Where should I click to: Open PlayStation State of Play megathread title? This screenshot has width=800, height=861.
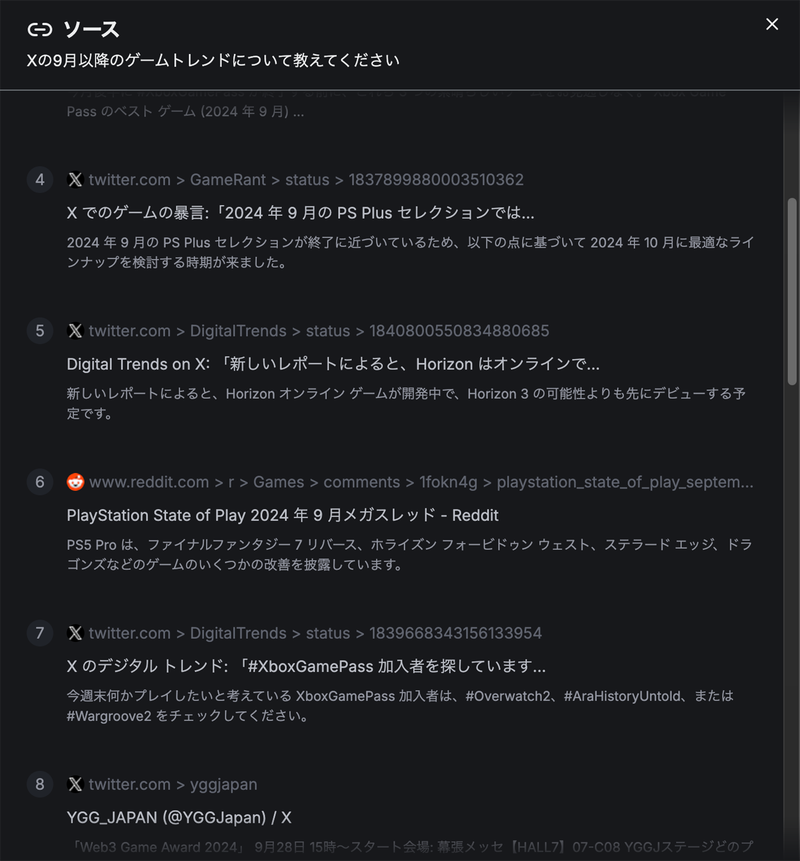coord(282,515)
